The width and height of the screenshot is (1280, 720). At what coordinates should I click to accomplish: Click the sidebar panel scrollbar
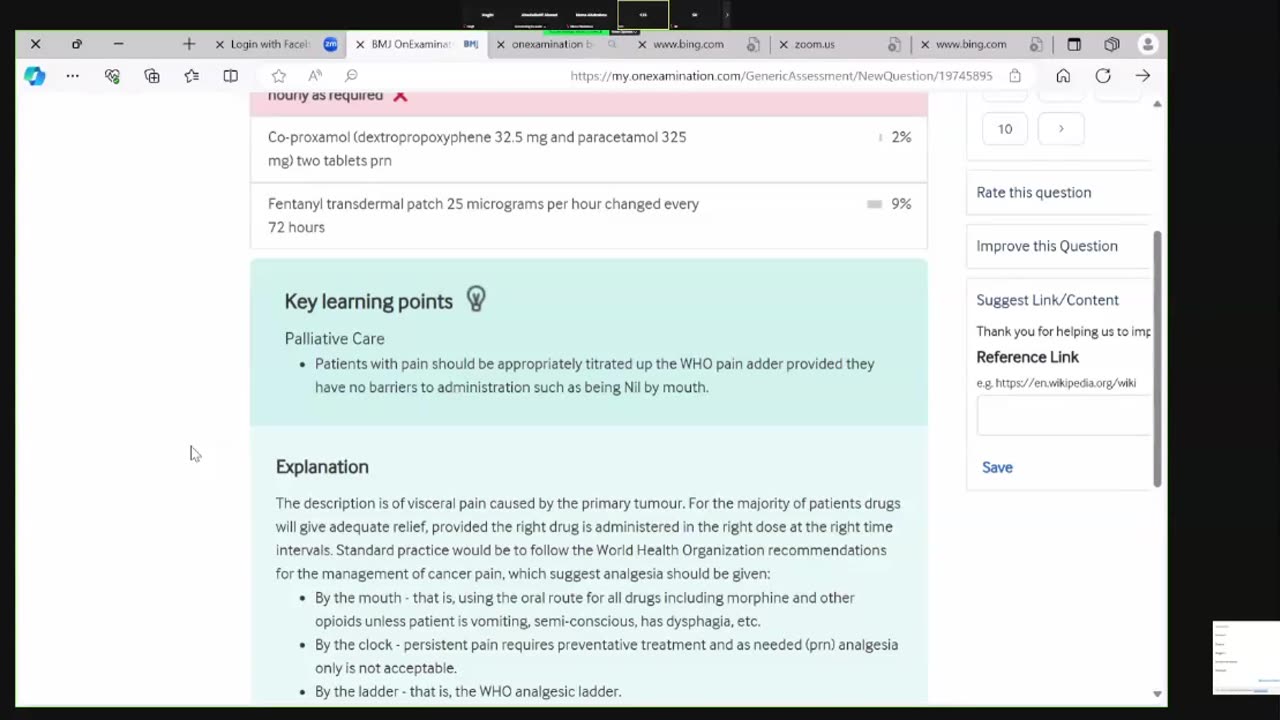point(1157,358)
